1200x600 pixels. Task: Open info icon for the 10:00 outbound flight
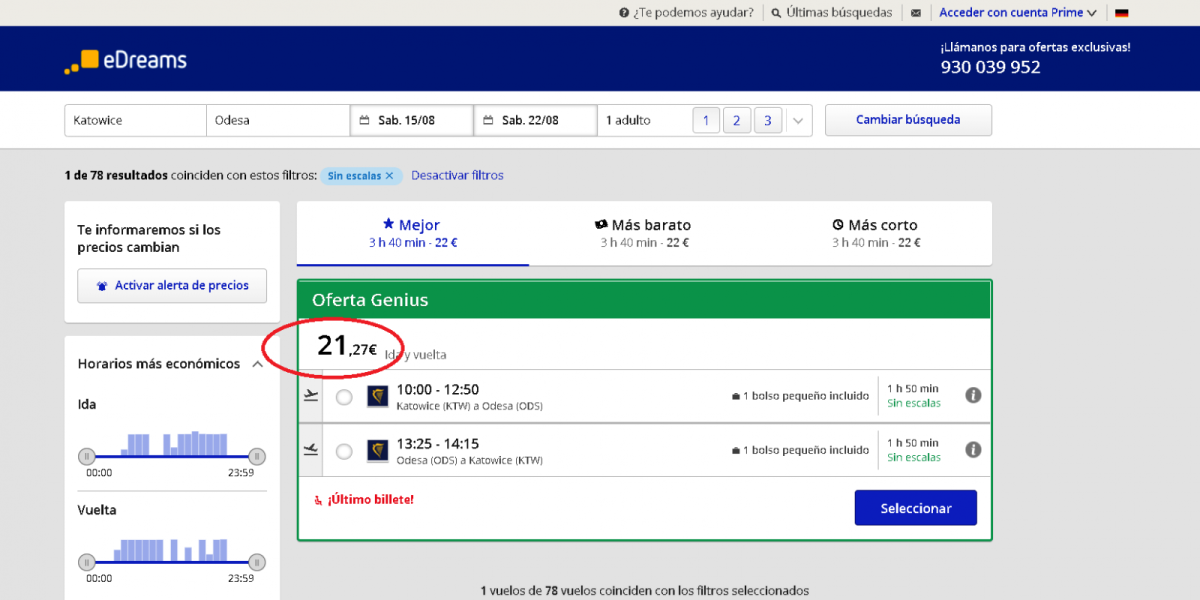(x=973, y=395)
